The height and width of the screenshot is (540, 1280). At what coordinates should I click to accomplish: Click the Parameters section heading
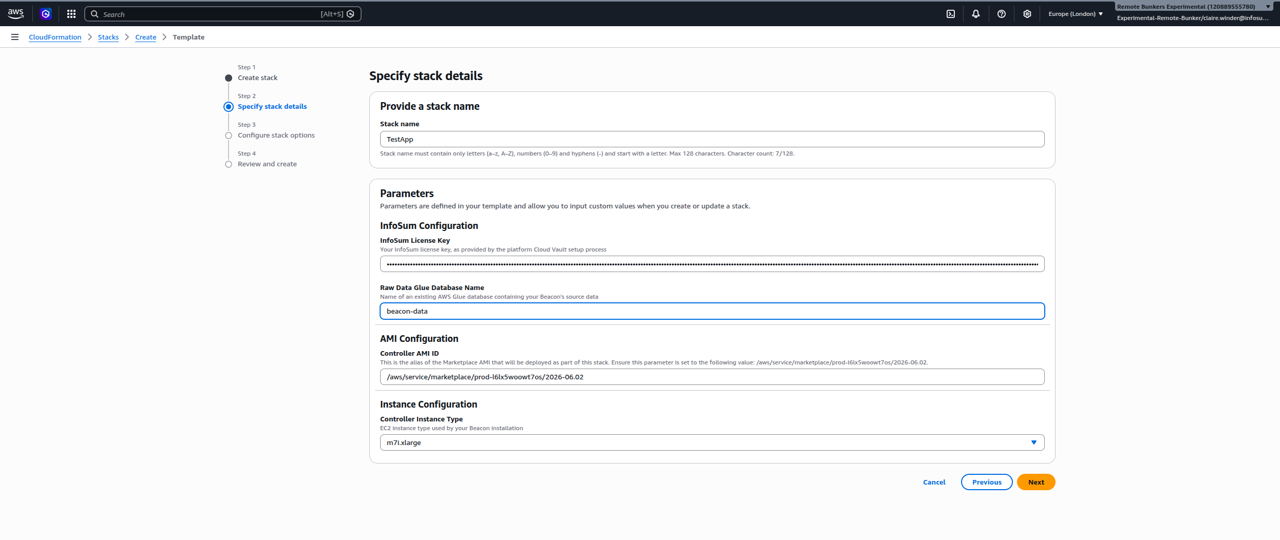coord(407,193)
